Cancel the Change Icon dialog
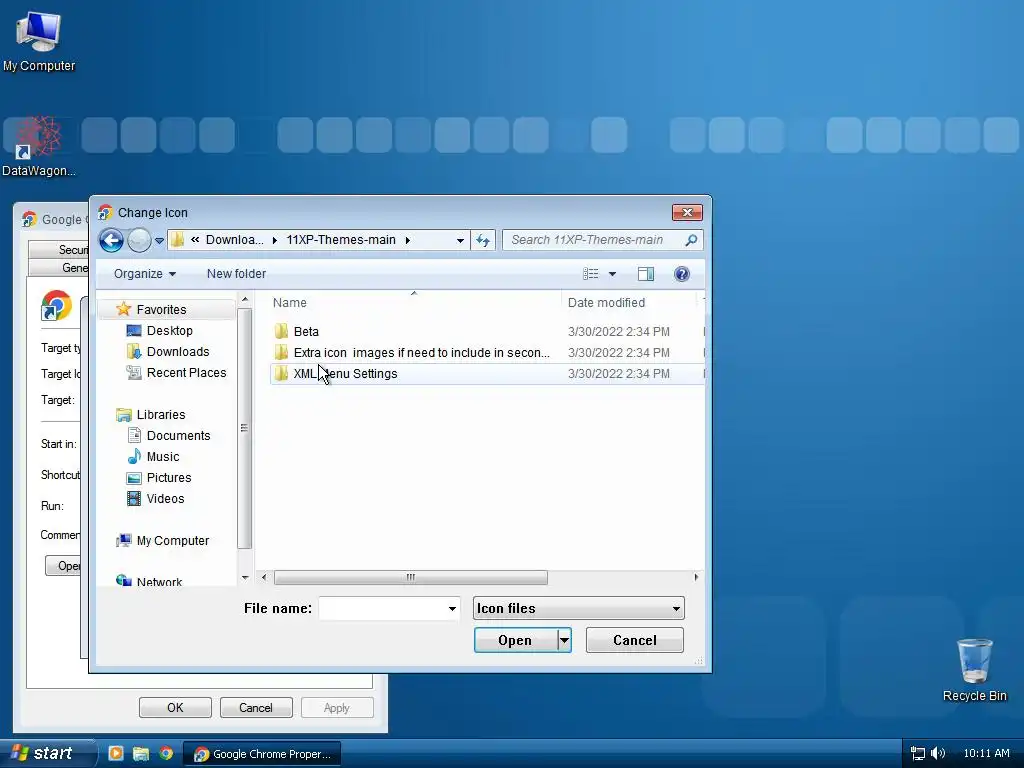This screenshot has width=1024, height=768. click(x=635, y=641)
